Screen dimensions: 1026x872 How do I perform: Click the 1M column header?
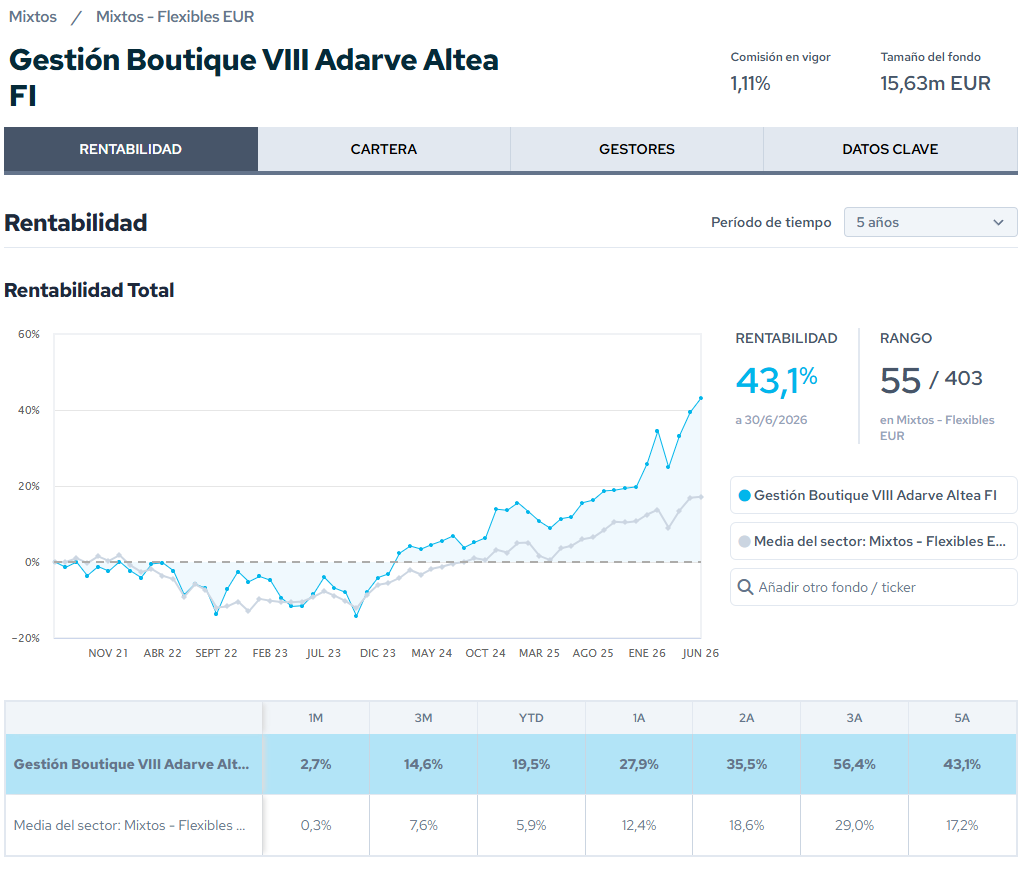pyautogui.click(x=316, y=718)
